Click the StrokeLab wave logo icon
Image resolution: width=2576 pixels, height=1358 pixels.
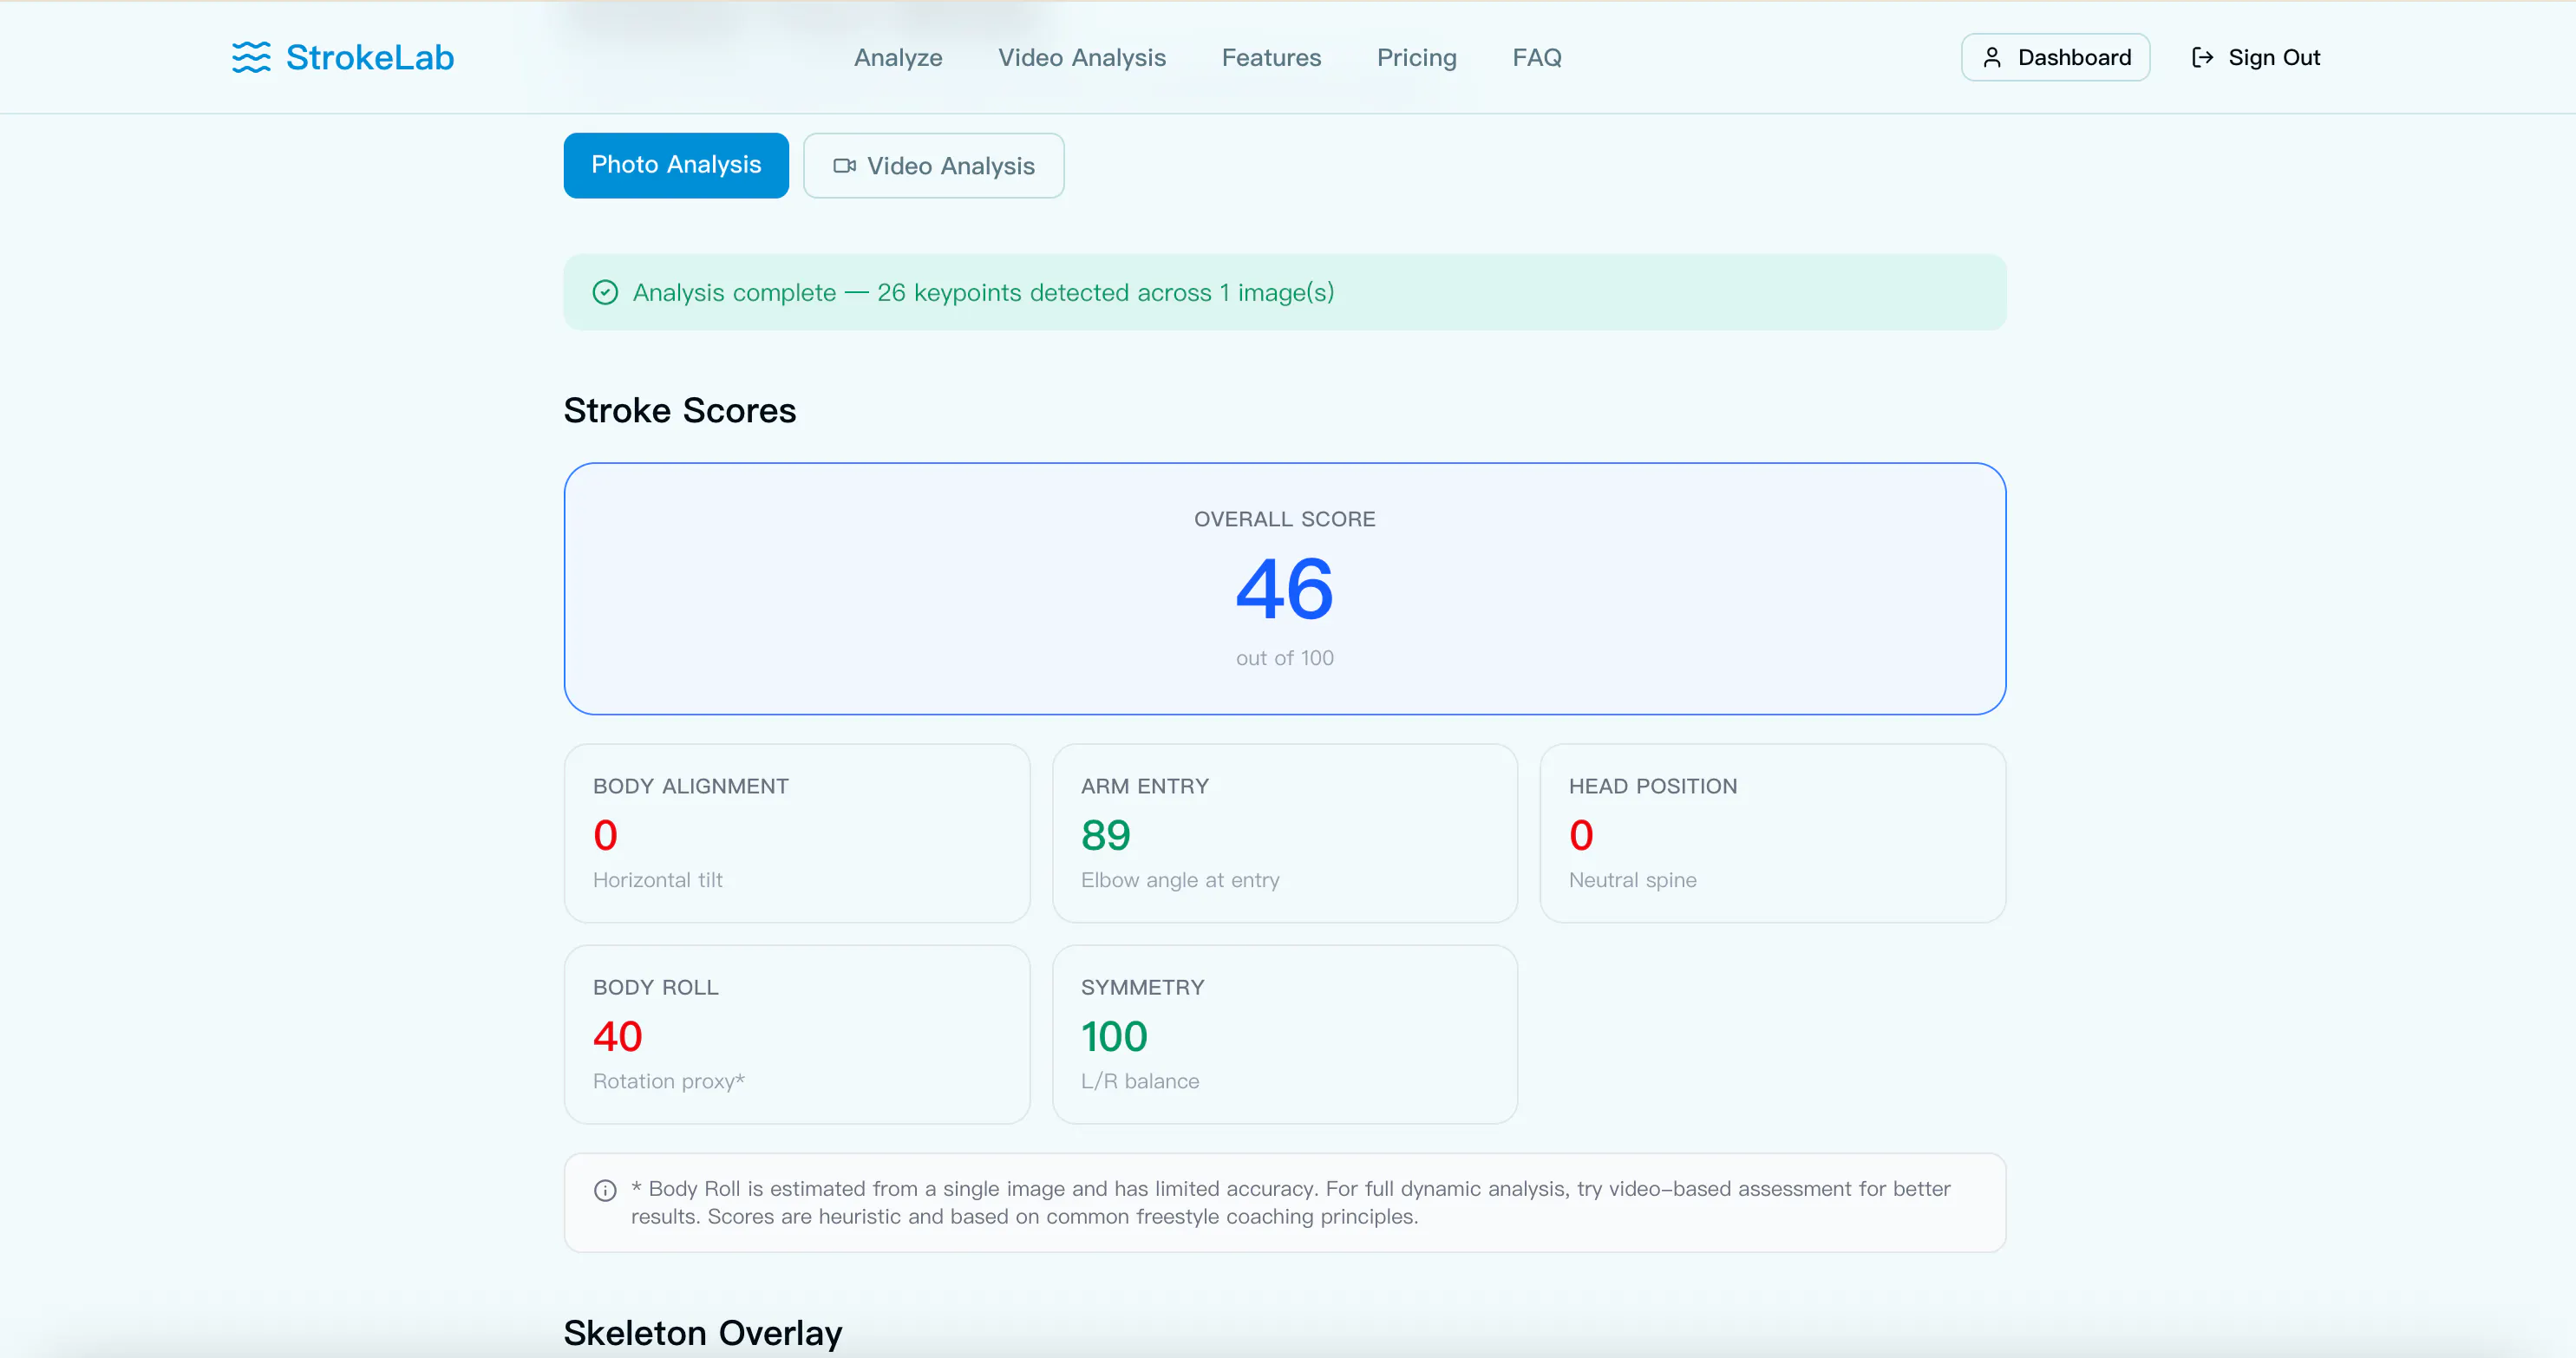(x=251, y=57)
